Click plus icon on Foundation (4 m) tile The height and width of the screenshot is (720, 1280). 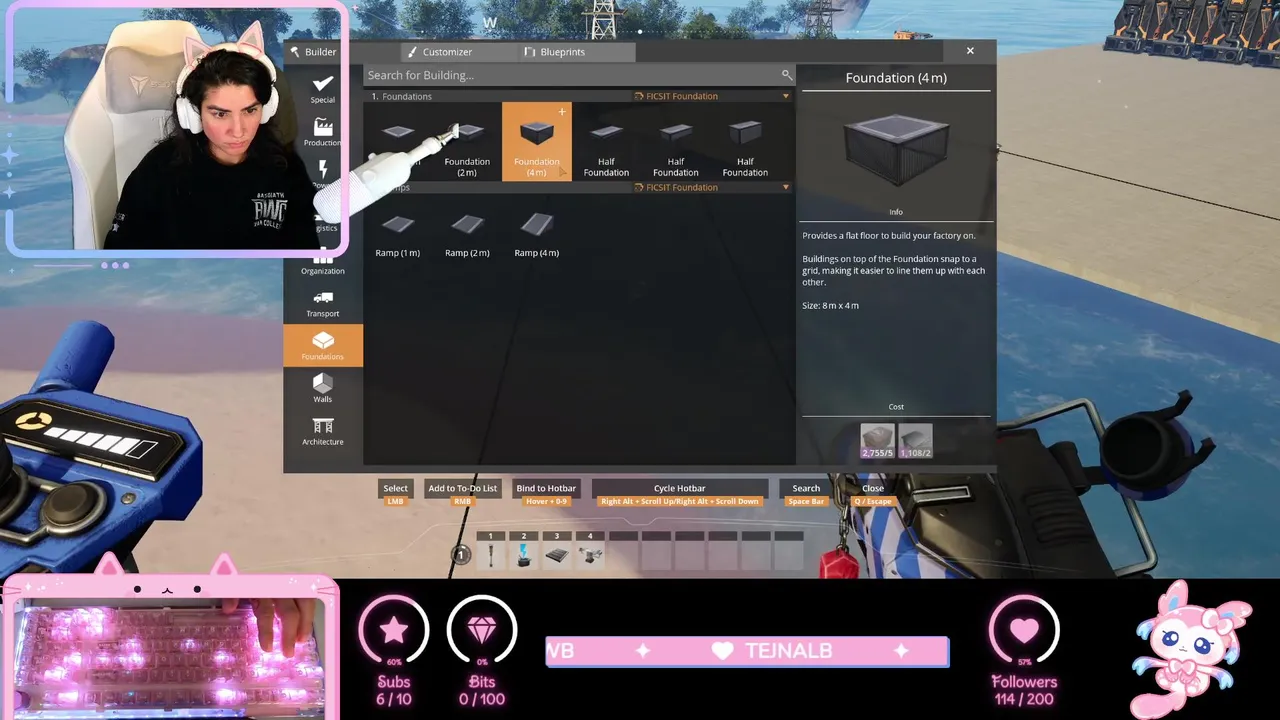(x=562, y=112)
